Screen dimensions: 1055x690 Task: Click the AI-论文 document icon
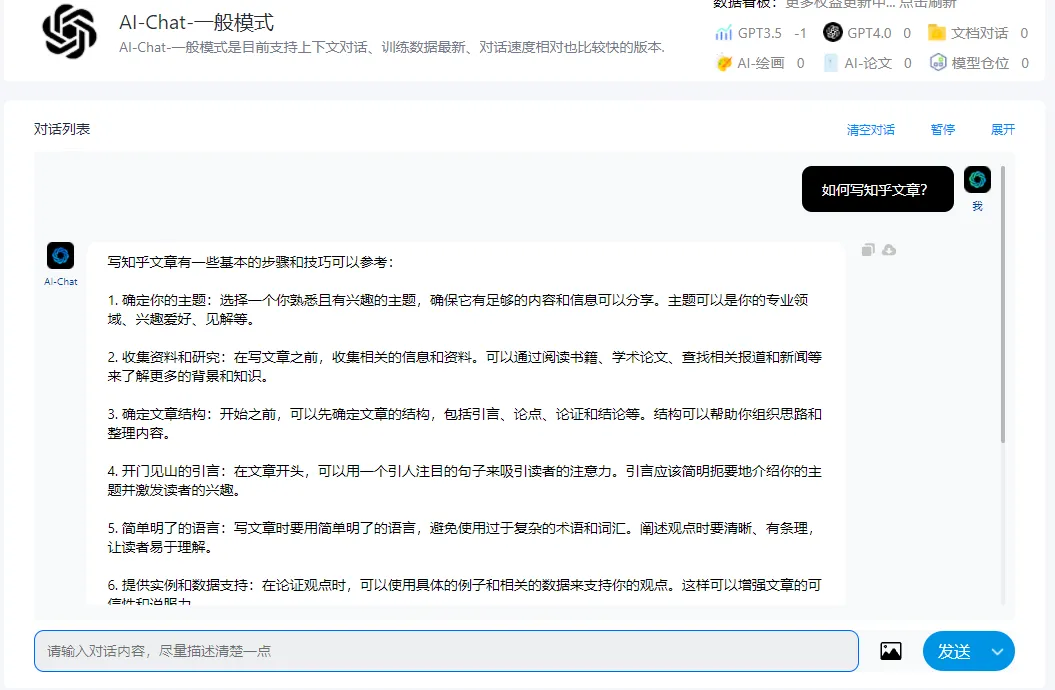pyautogui.click(x=831, y=63)
